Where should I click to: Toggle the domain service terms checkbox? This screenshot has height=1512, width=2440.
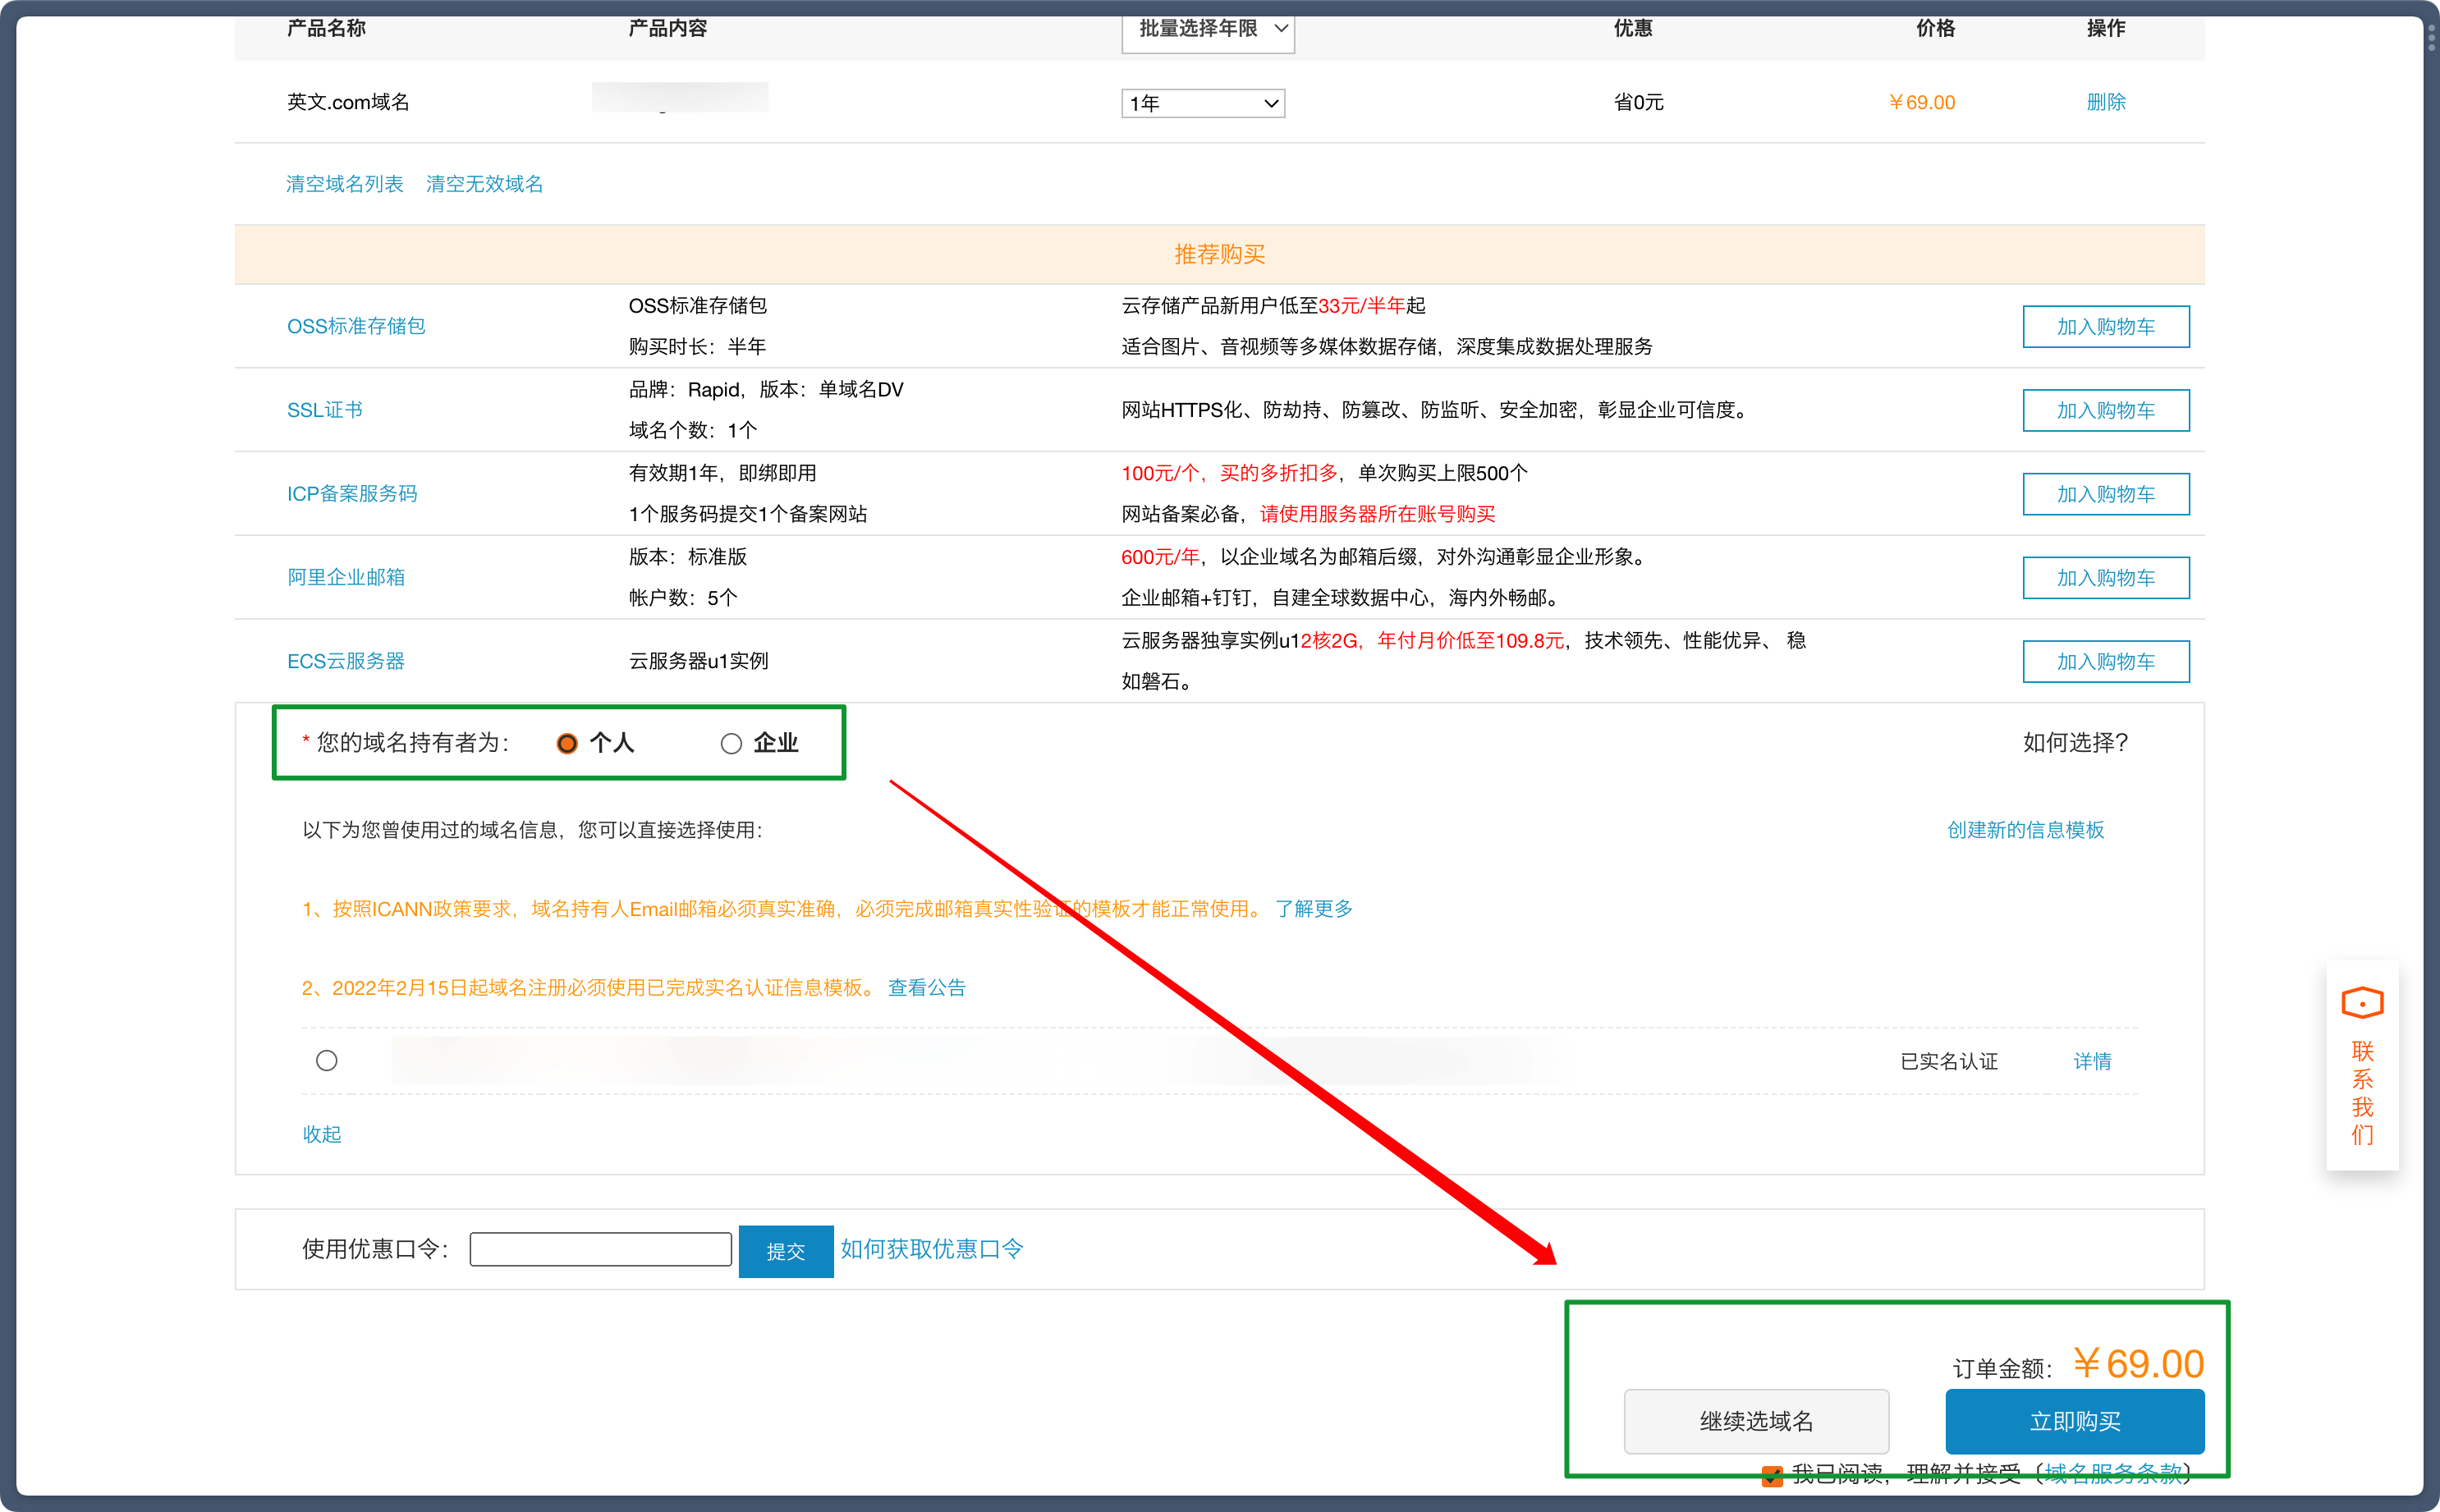tap(1771, 1475)
